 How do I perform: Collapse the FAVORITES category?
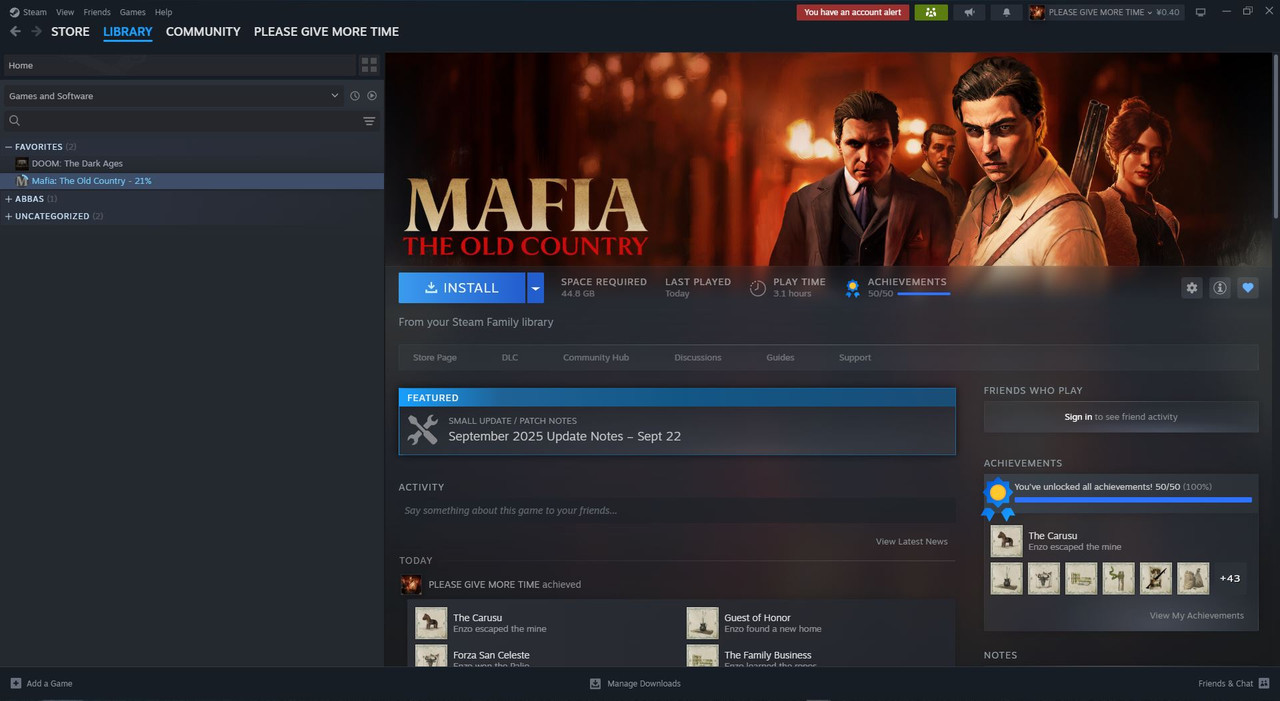[x=9, y=147]
